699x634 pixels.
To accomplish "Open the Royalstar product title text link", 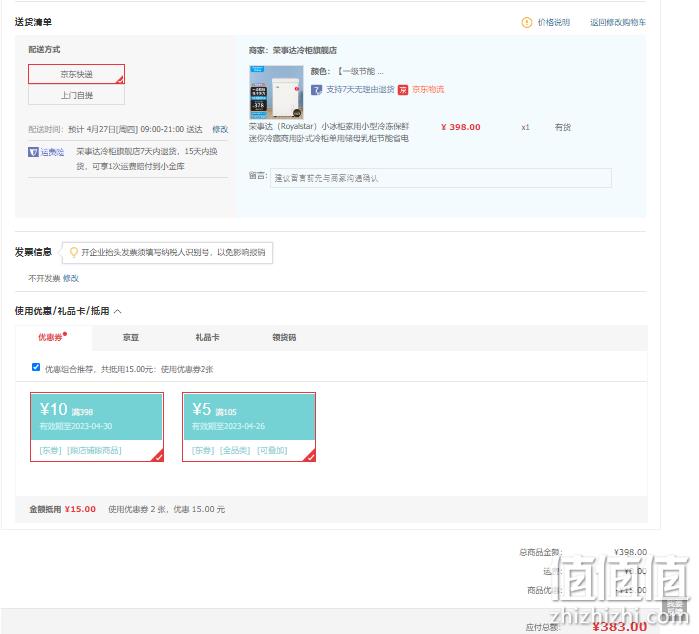I will point(329,132).
